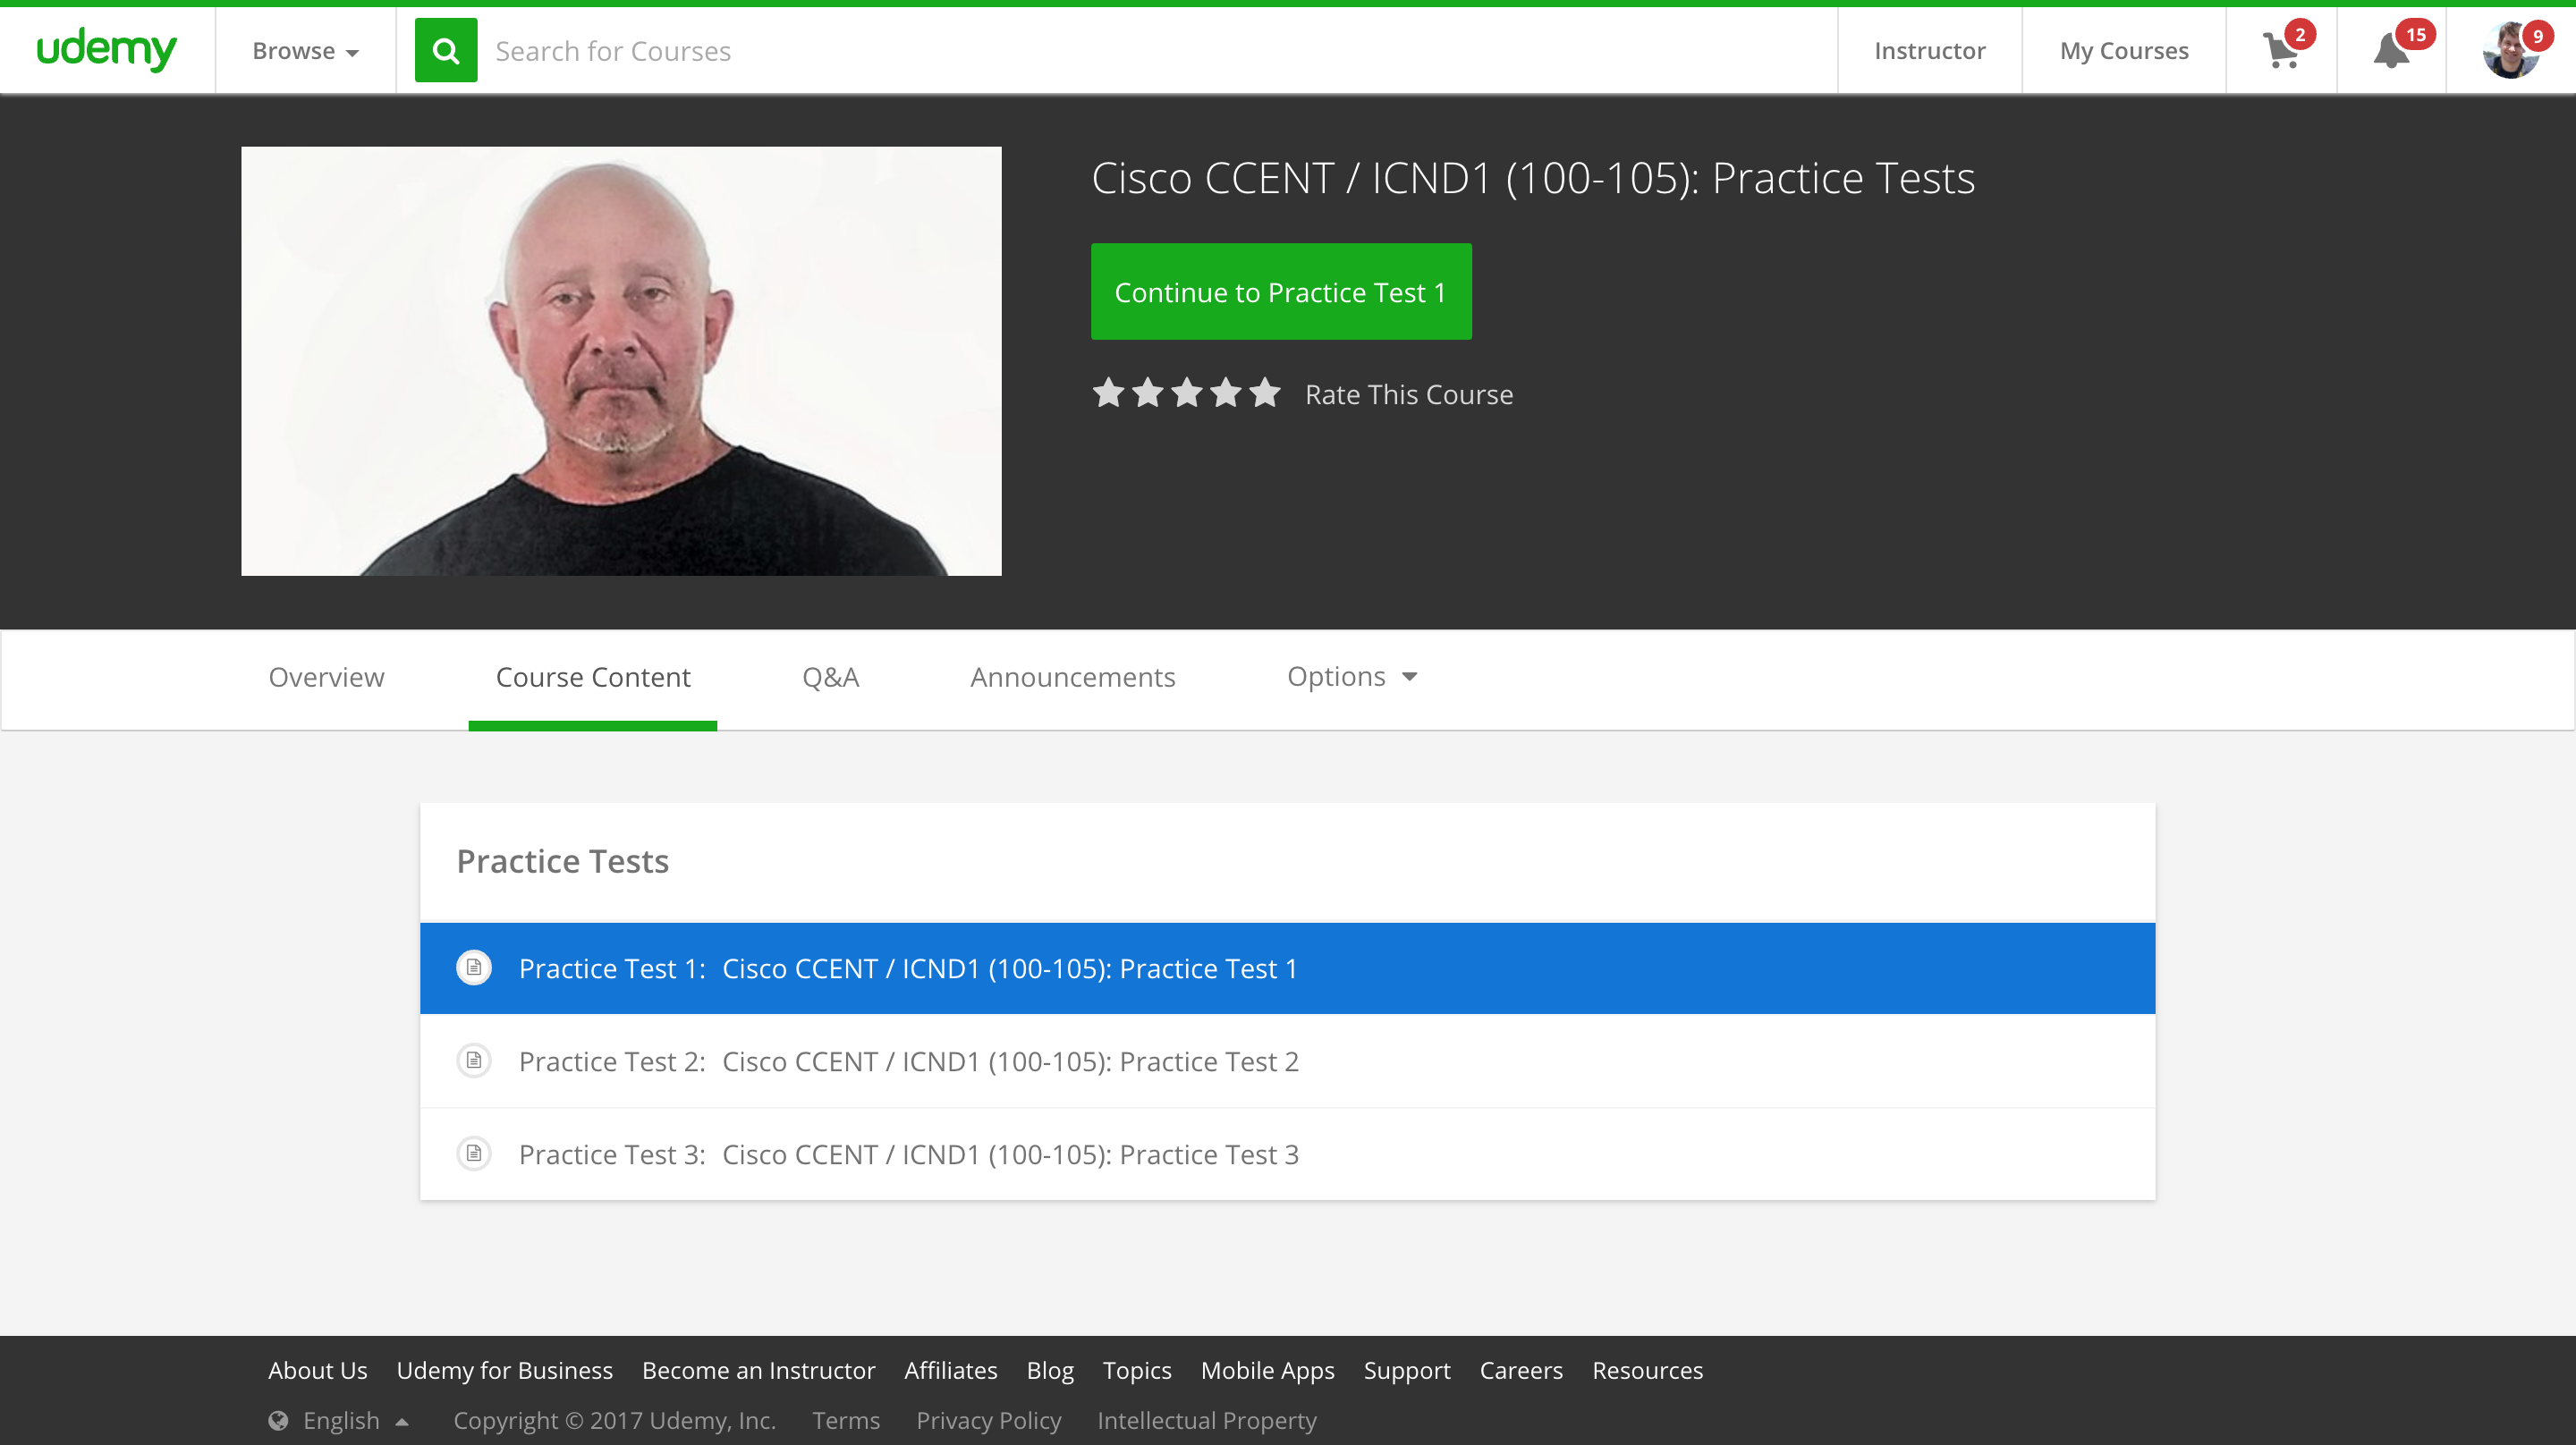
Task: Click the Practice Test 2 document icon
Action: coord(474,1061)
